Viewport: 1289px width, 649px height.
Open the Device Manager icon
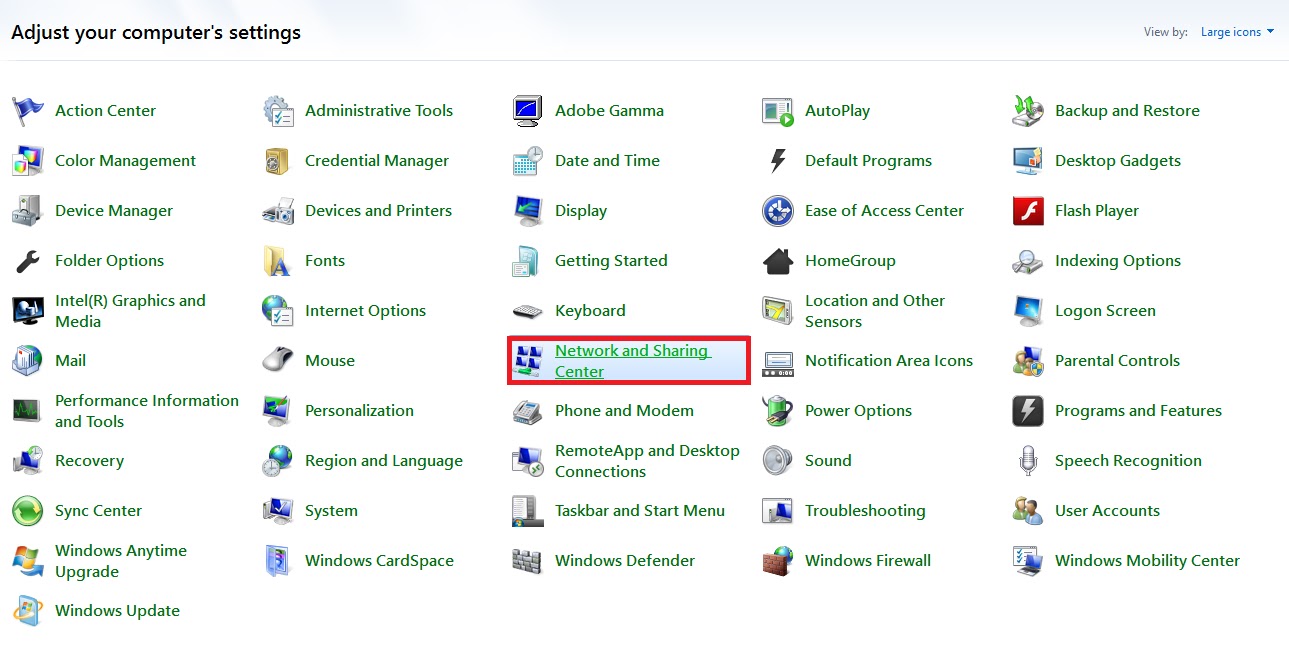point(28,211)
